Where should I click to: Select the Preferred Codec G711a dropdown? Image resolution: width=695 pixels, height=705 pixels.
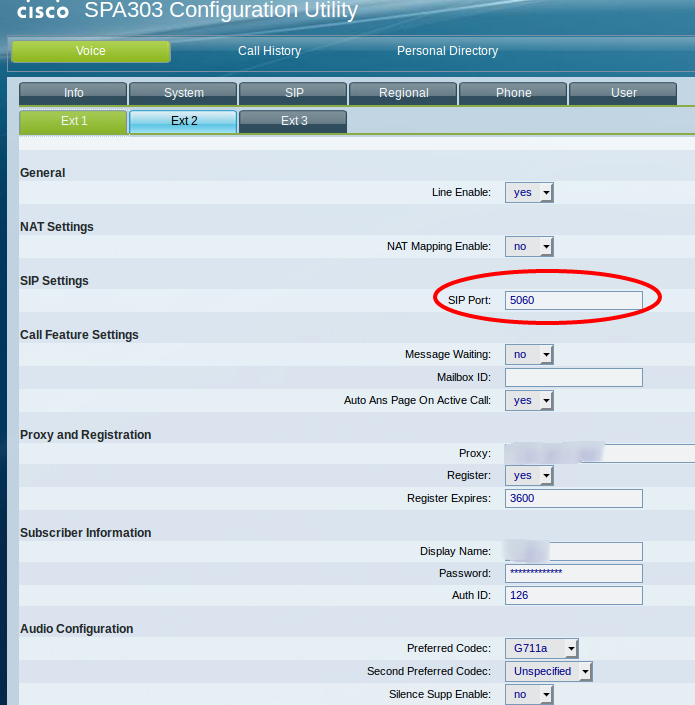pos(541,648)
